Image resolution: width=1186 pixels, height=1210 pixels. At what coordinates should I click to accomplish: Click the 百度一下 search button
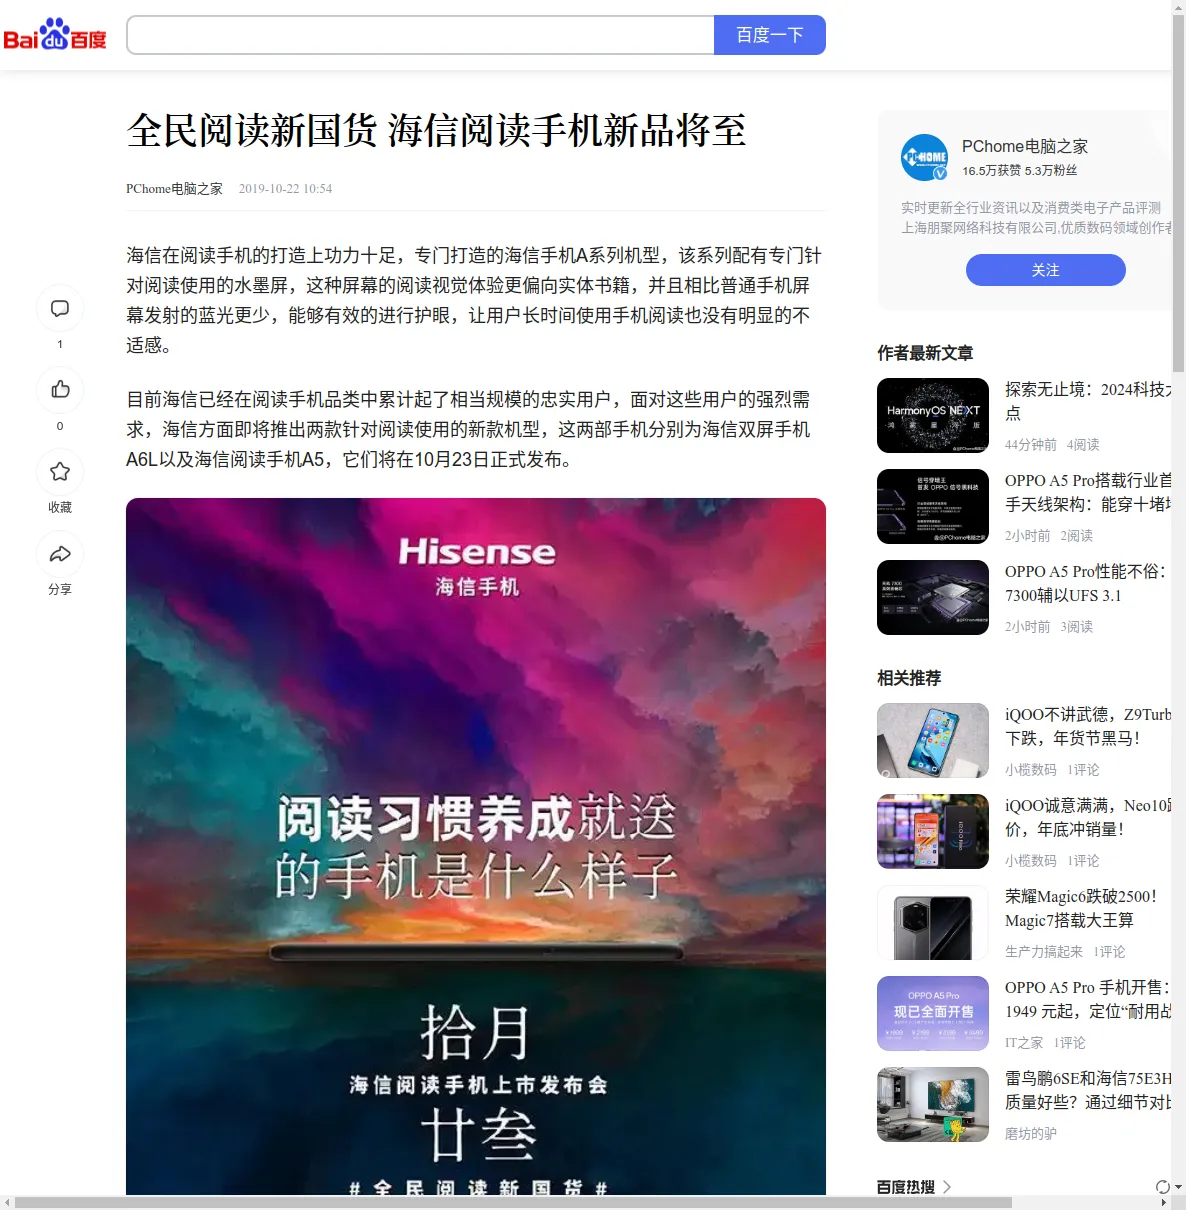pyautogui.click(x=770, y=35)
